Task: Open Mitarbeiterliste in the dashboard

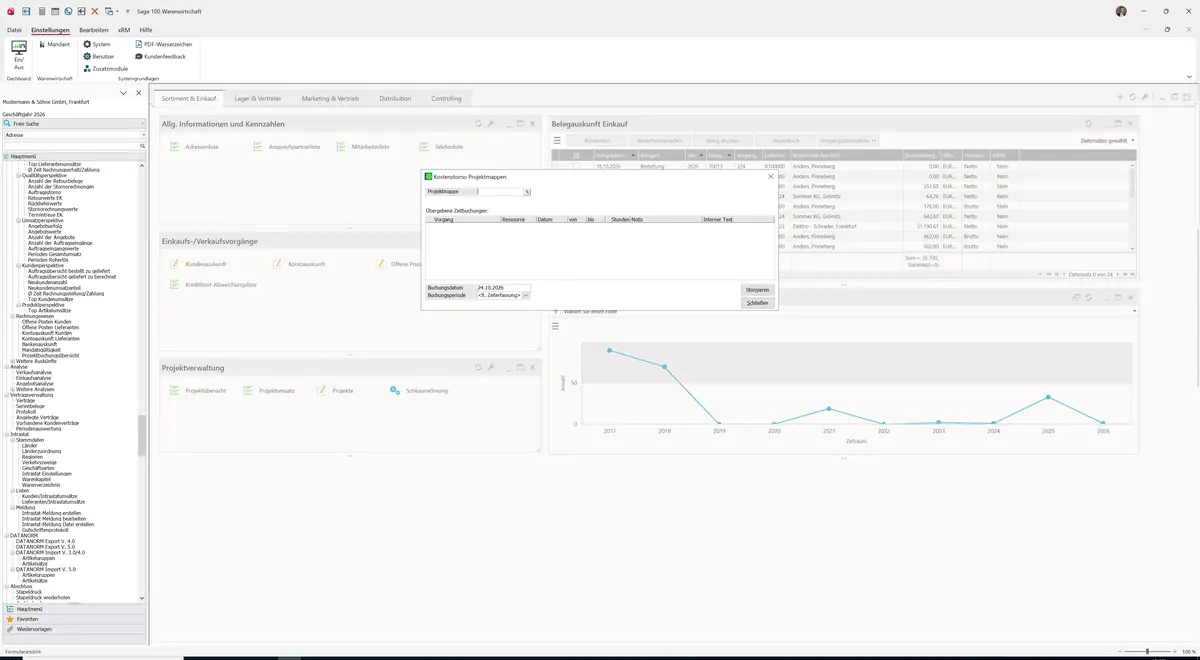Action: (x=363, y=147)
